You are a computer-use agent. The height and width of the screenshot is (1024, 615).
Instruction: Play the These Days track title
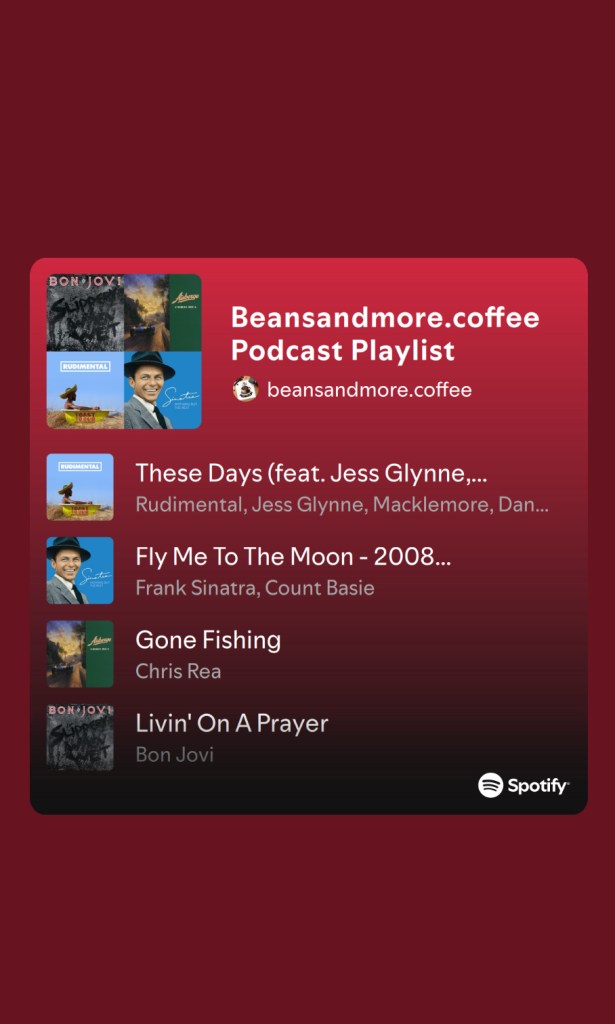(311, 473)
